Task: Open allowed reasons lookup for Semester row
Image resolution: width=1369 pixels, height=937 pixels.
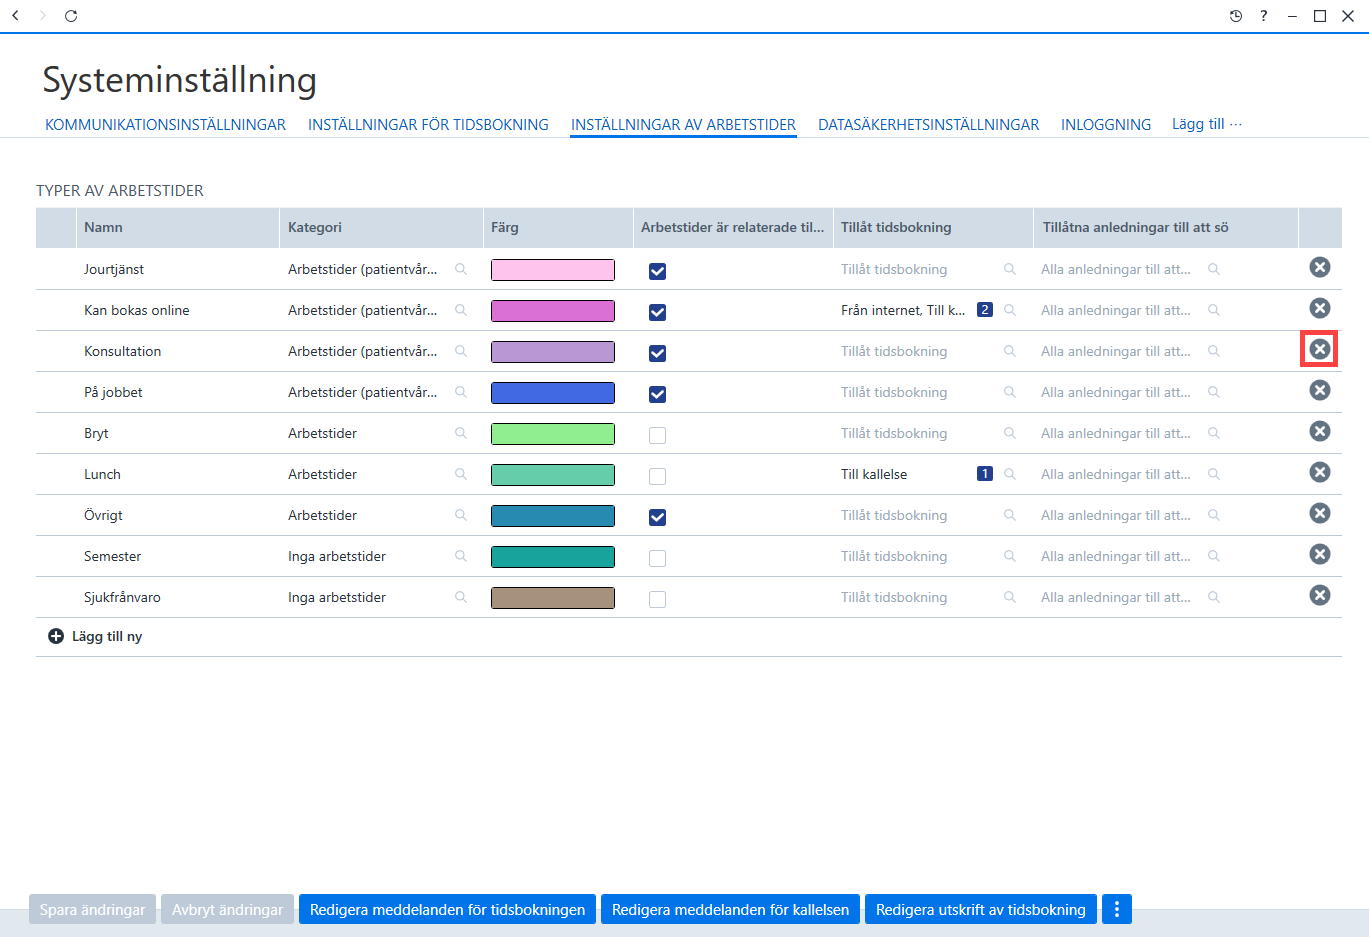Action: coord(1214,556)
